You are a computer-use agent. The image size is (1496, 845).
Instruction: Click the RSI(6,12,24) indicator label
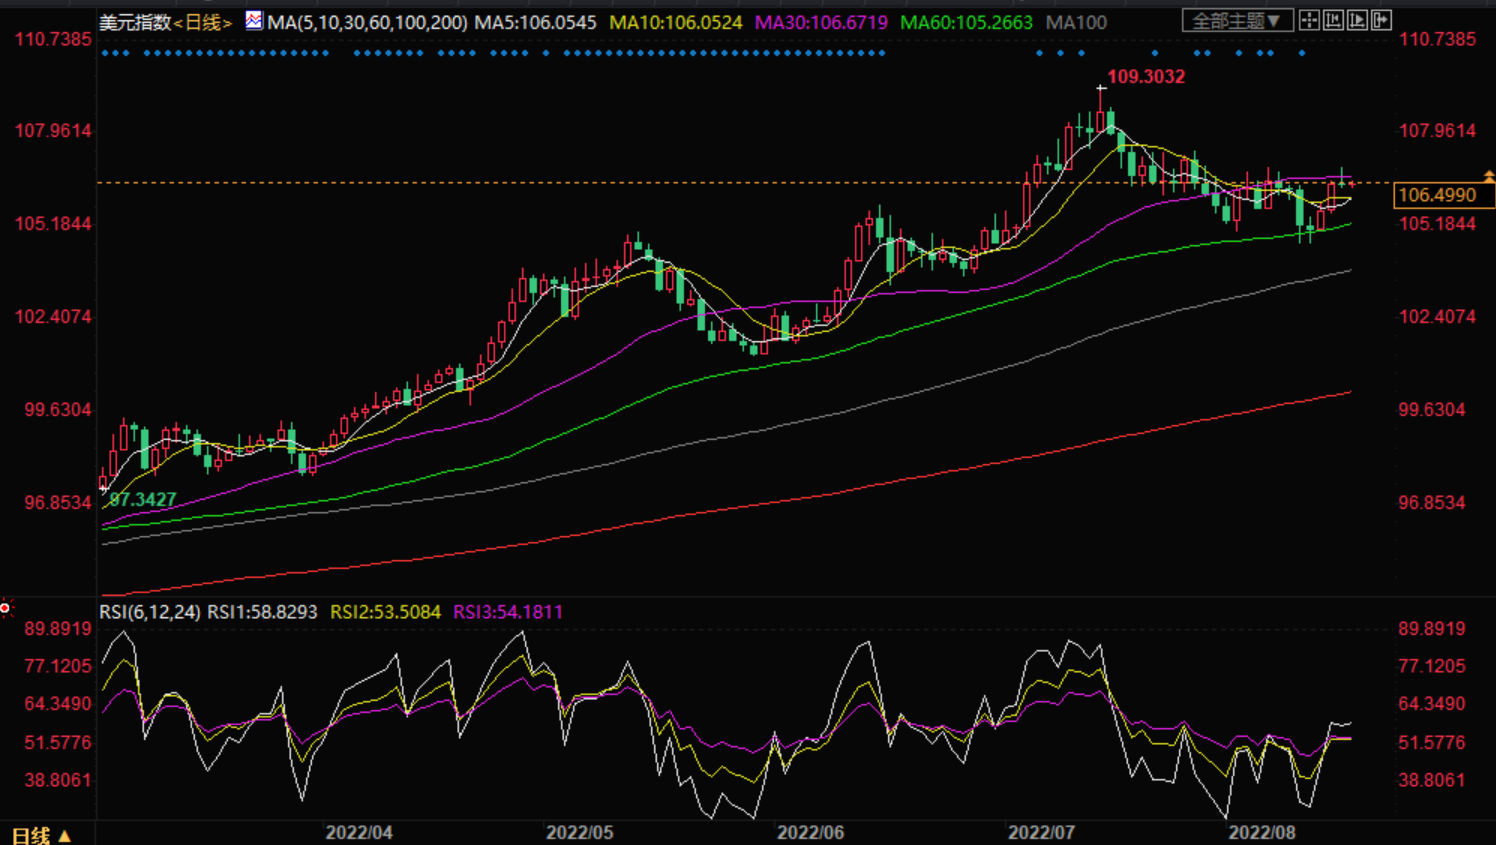pos(150,612)
